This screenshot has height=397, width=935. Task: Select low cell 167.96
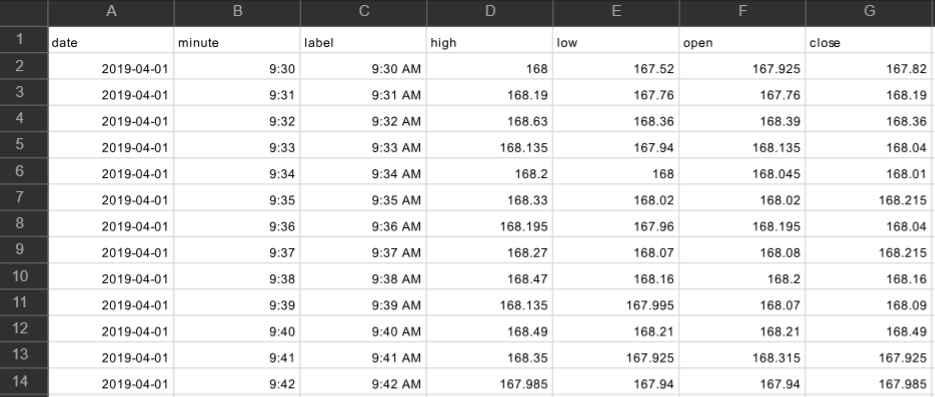[x=617, y=224]
